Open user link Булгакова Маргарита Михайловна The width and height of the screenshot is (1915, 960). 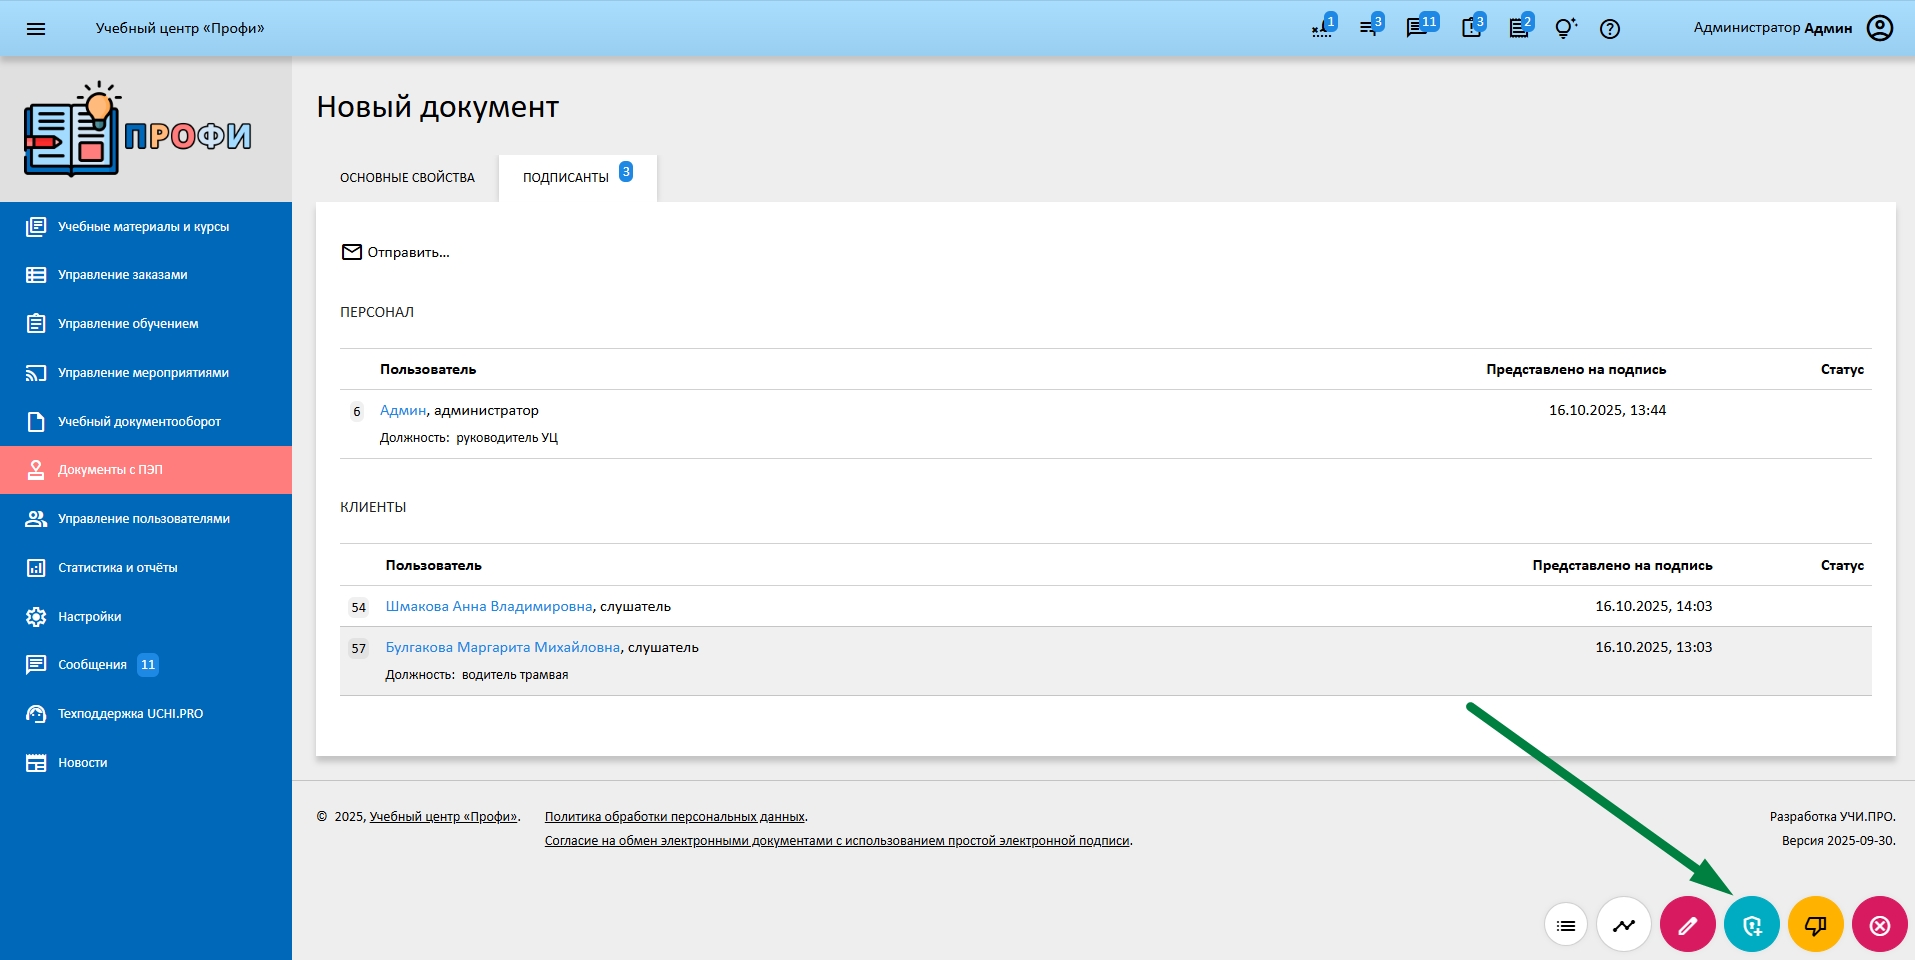[502, 648]
